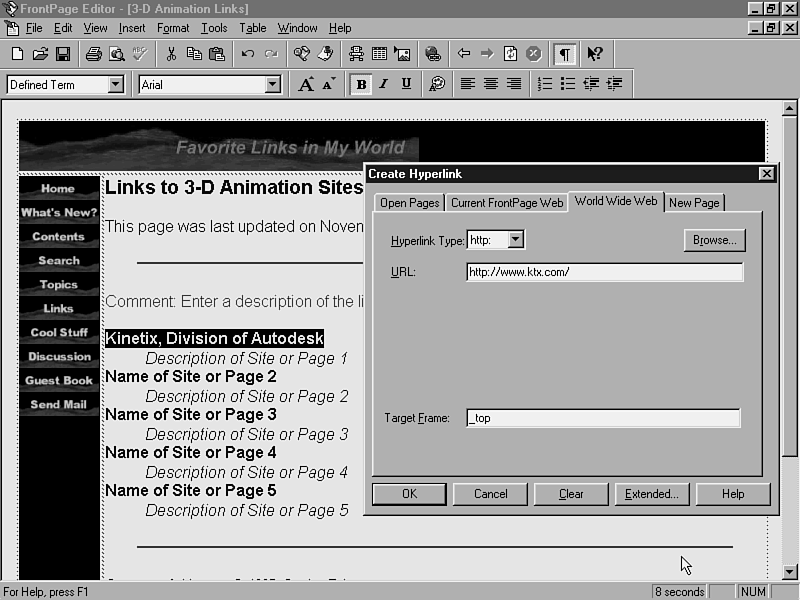The height and width of the screenshot is (600, 800).
Task: Open the Format menu
Action: tap(173, 28)
